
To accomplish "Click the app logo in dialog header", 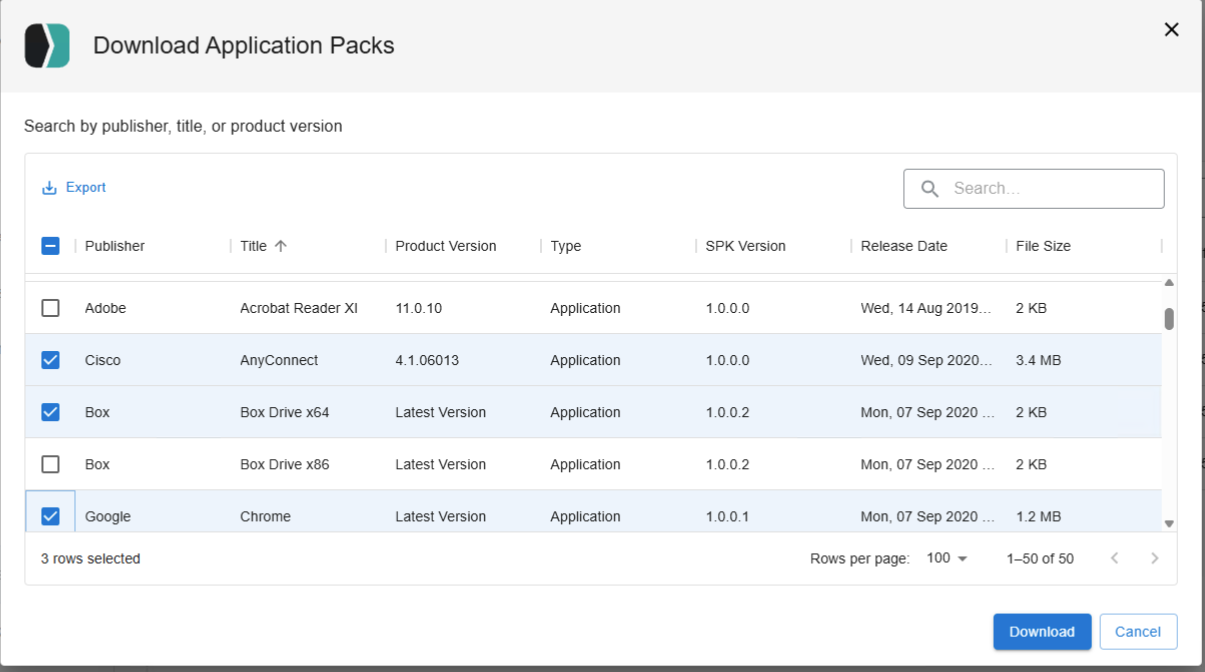I will pos(47,46).
